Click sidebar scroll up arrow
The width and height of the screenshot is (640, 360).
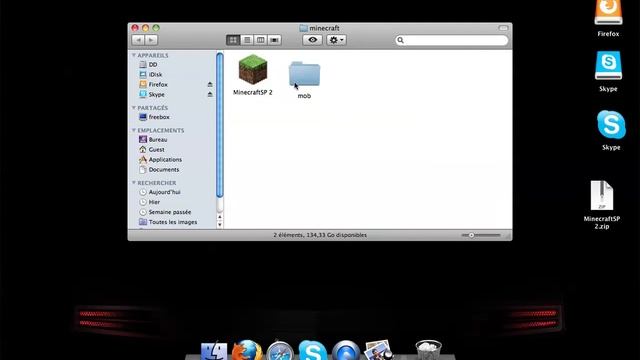[220, 217]
